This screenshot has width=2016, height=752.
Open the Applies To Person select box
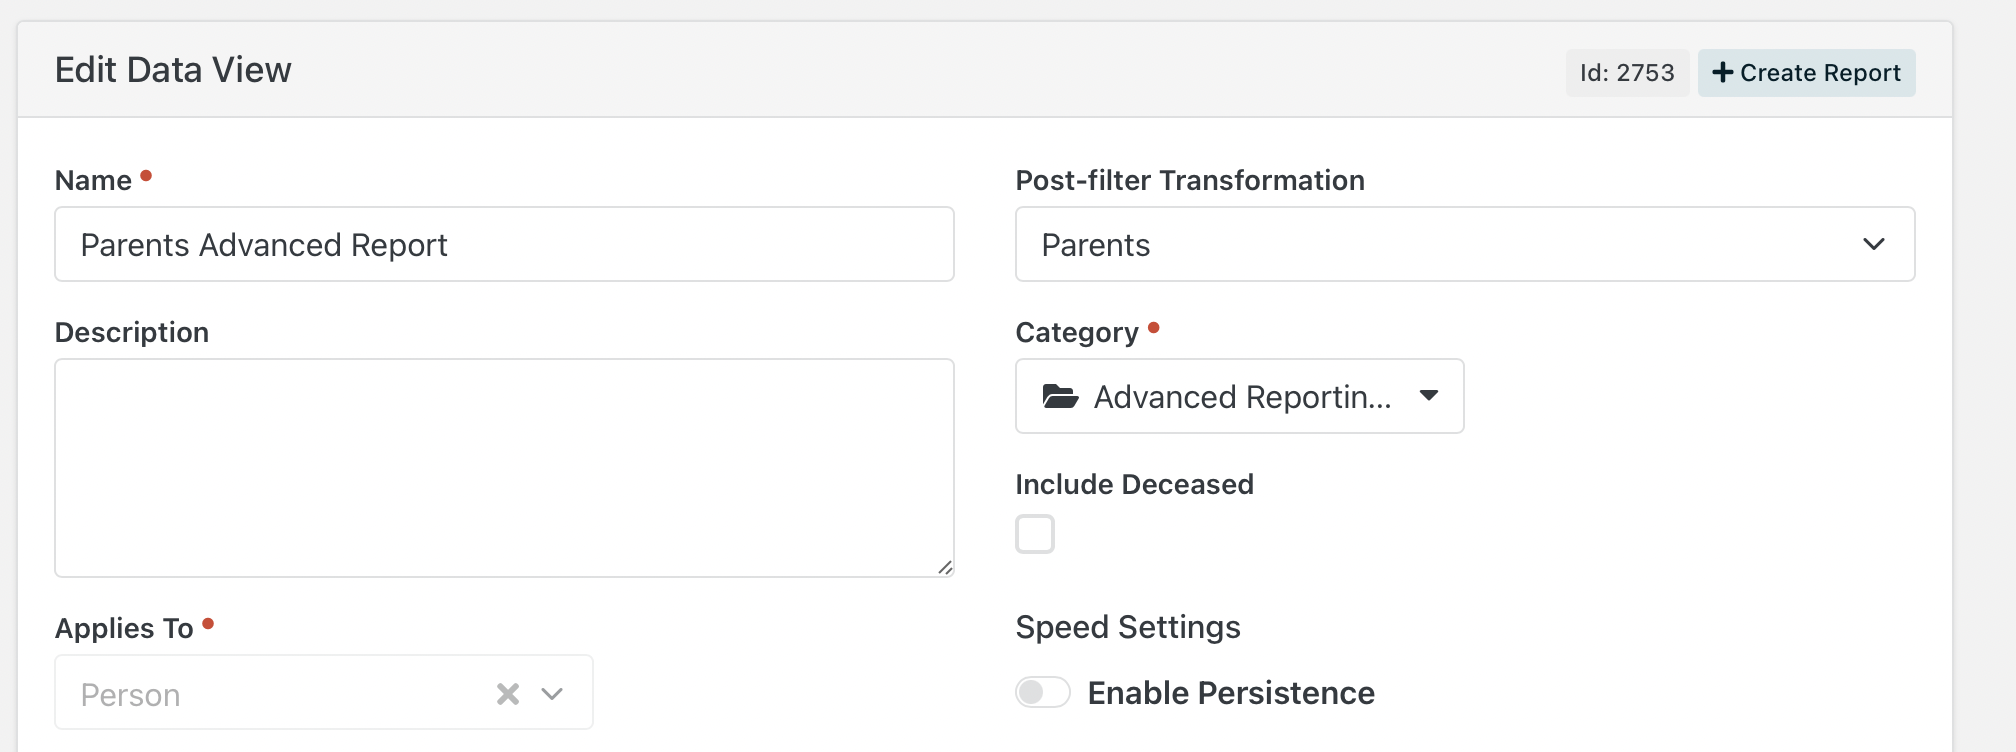coord(324,692)
